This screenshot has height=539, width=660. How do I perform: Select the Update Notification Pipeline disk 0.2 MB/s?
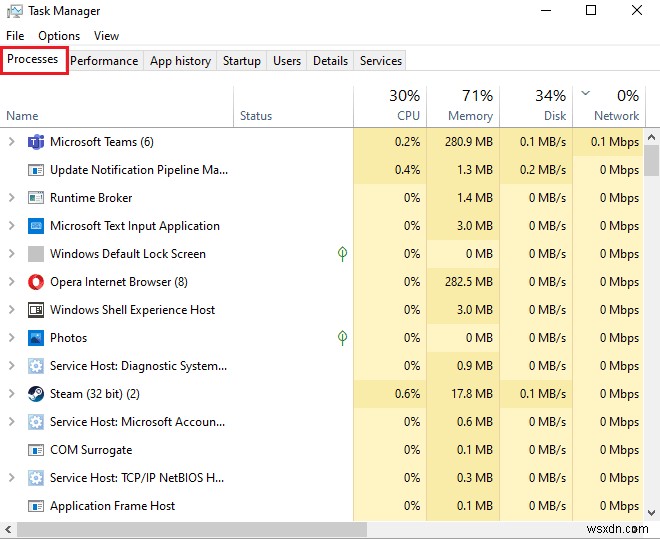click(x=543, y=170)
